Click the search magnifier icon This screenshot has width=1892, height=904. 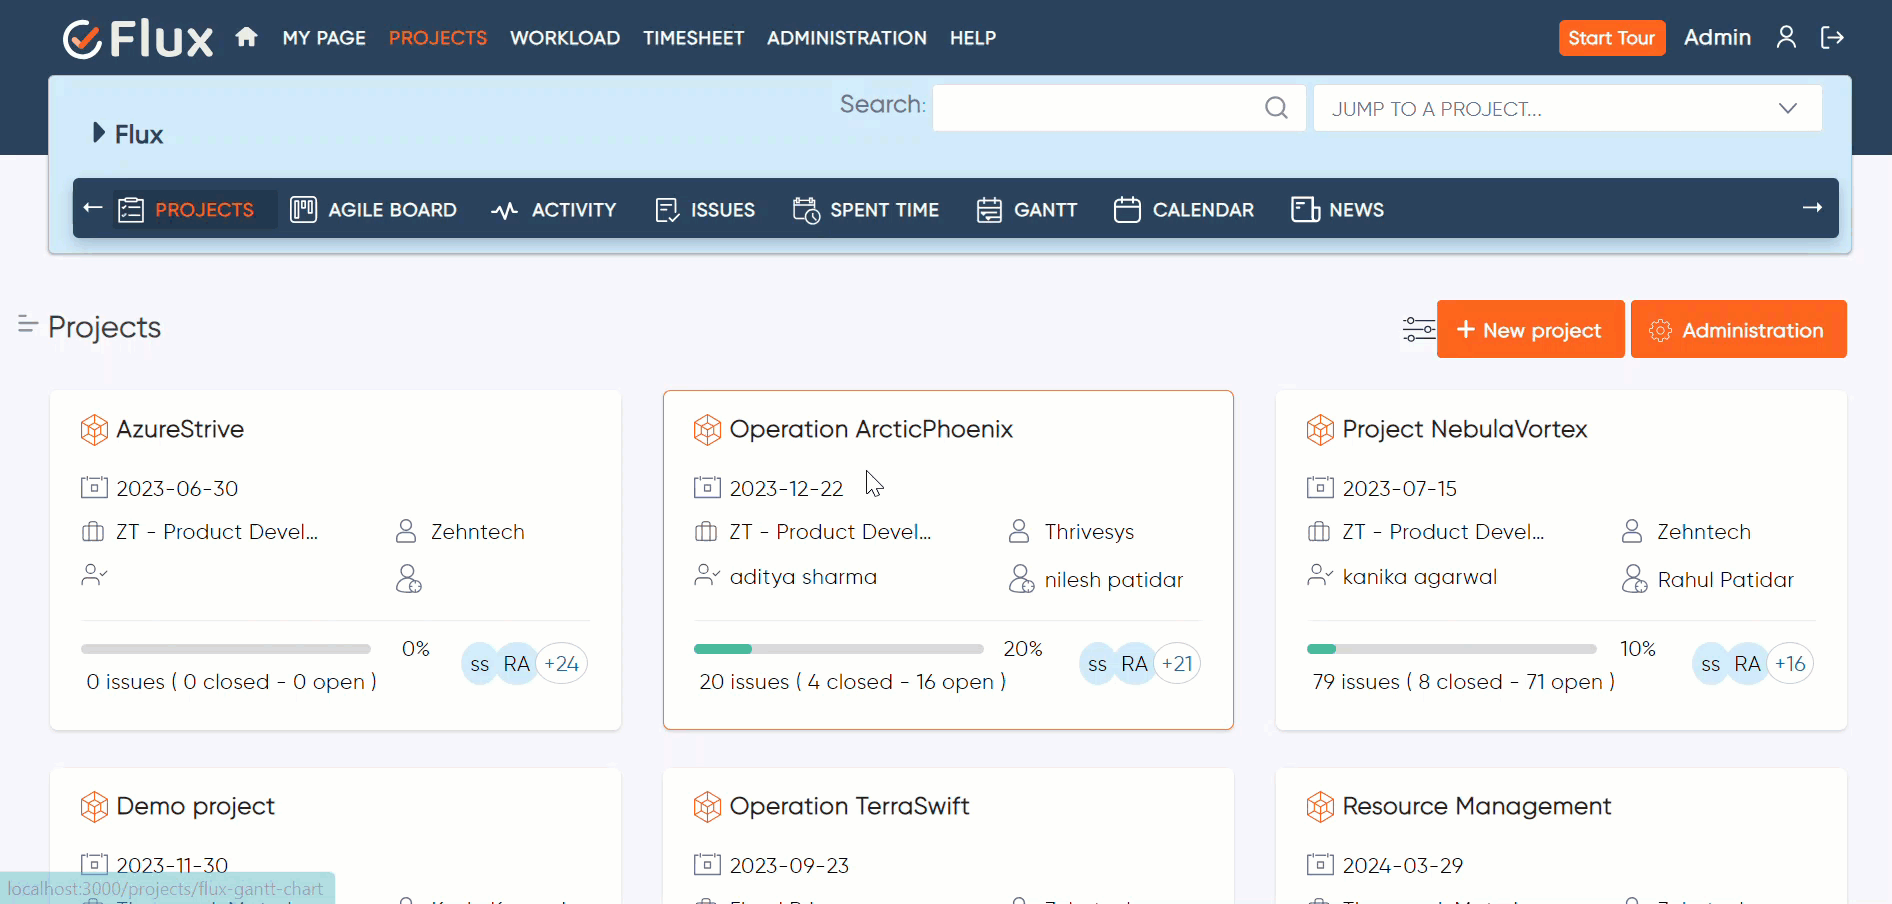tap(1276, 108)
